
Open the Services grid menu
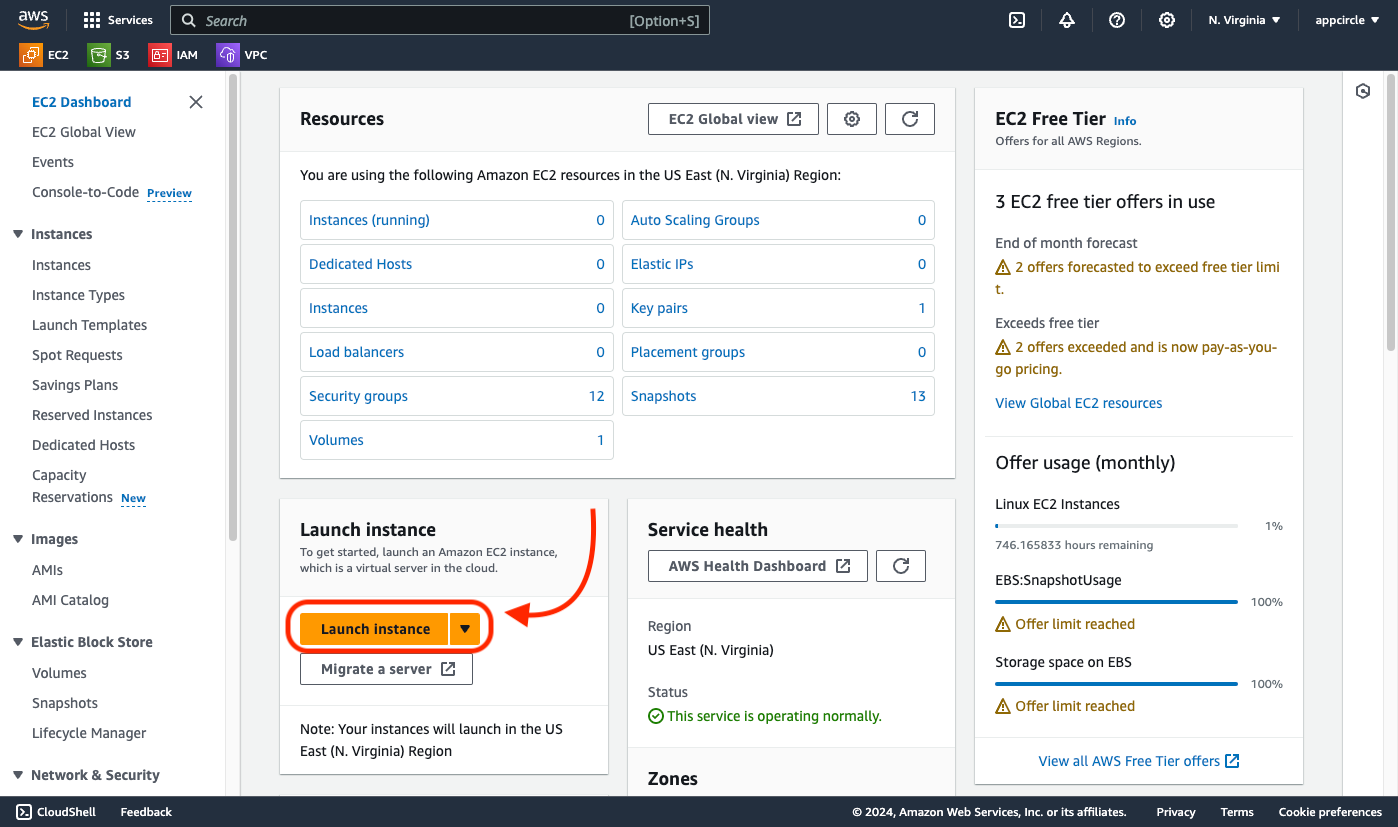pos(118,20)
